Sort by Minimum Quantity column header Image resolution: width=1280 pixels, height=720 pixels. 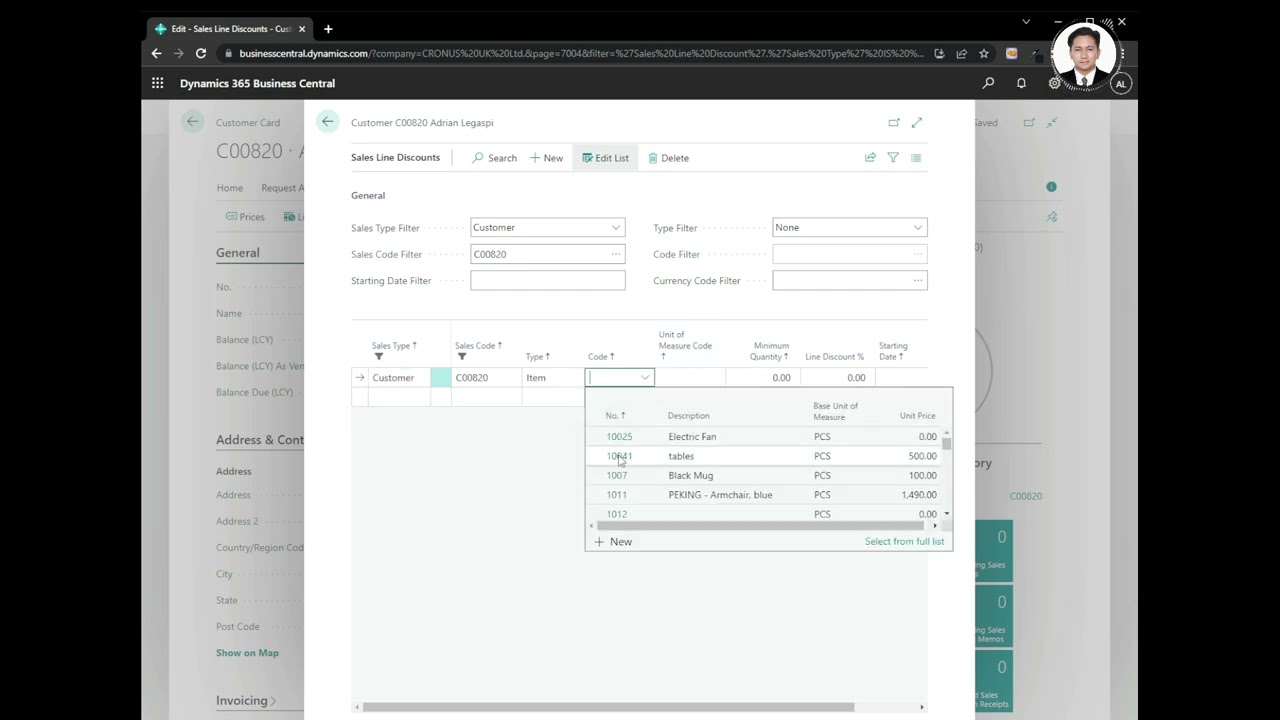[x=771, y=351]
